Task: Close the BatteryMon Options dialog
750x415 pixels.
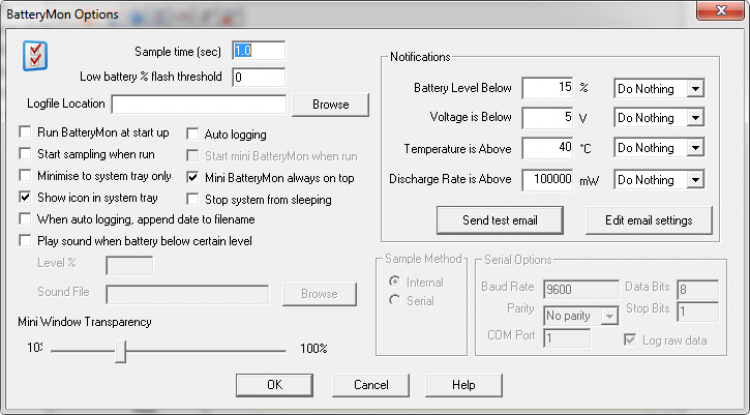Action: (x=720, y=11)
